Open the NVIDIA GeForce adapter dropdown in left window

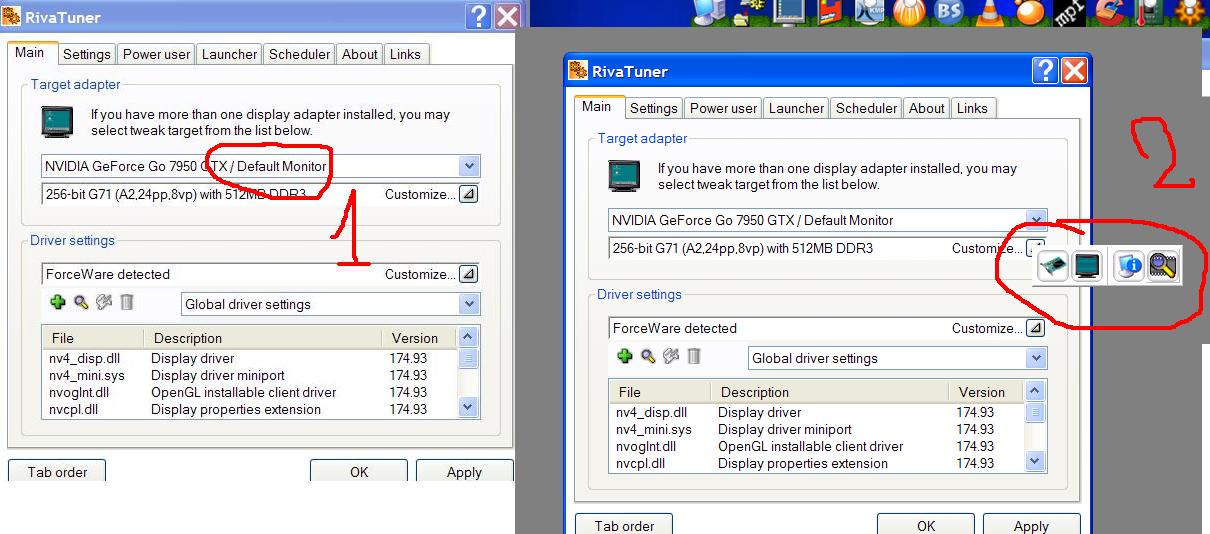coord(469,166)
